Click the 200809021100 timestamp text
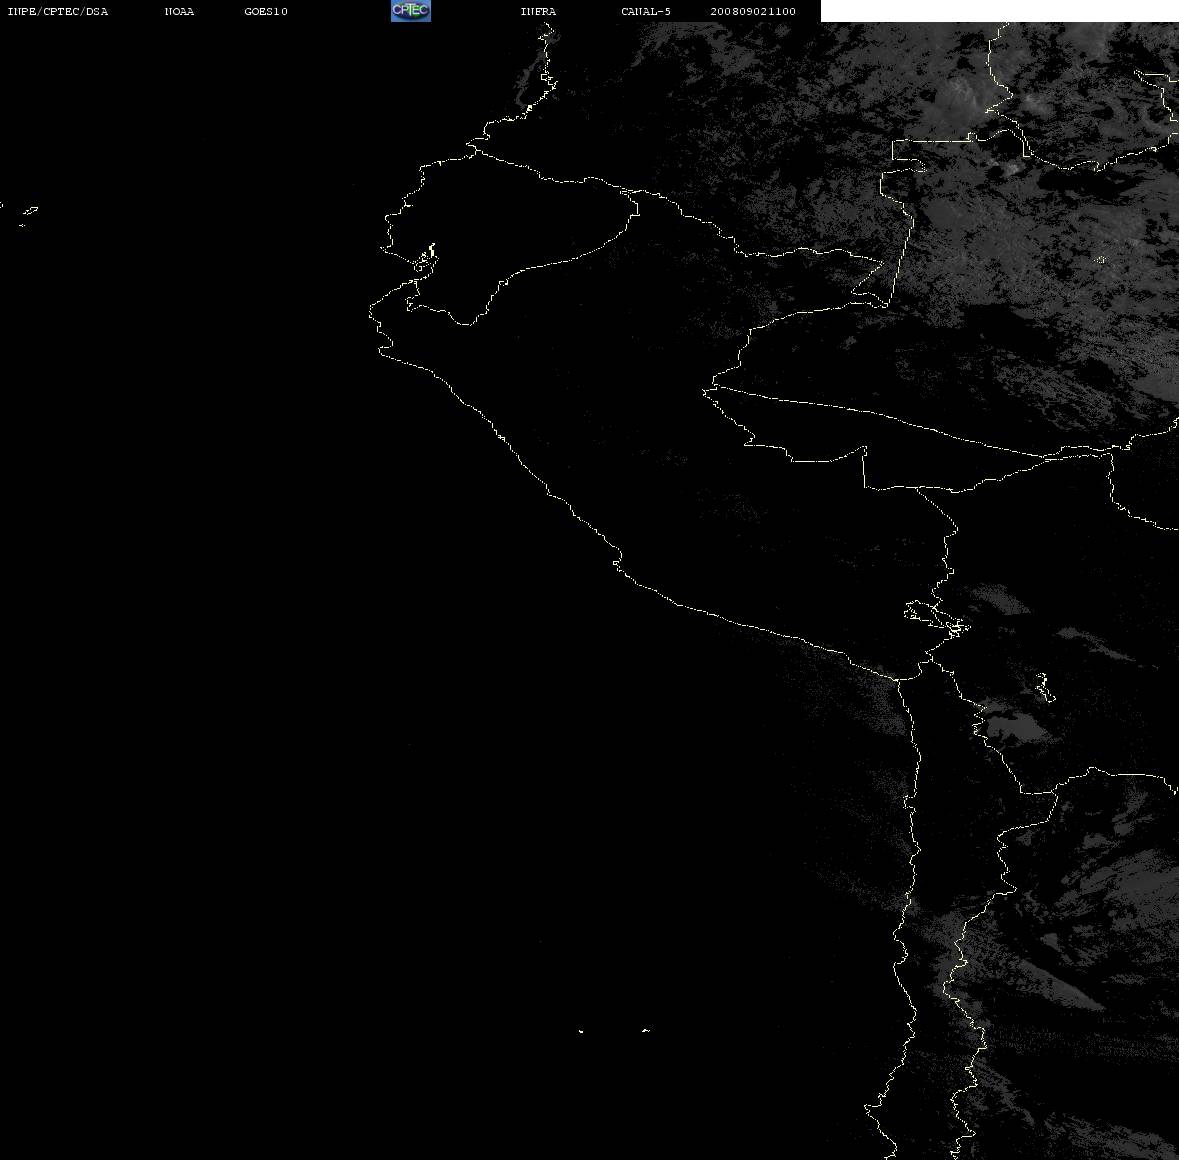 tap(753, 11)
